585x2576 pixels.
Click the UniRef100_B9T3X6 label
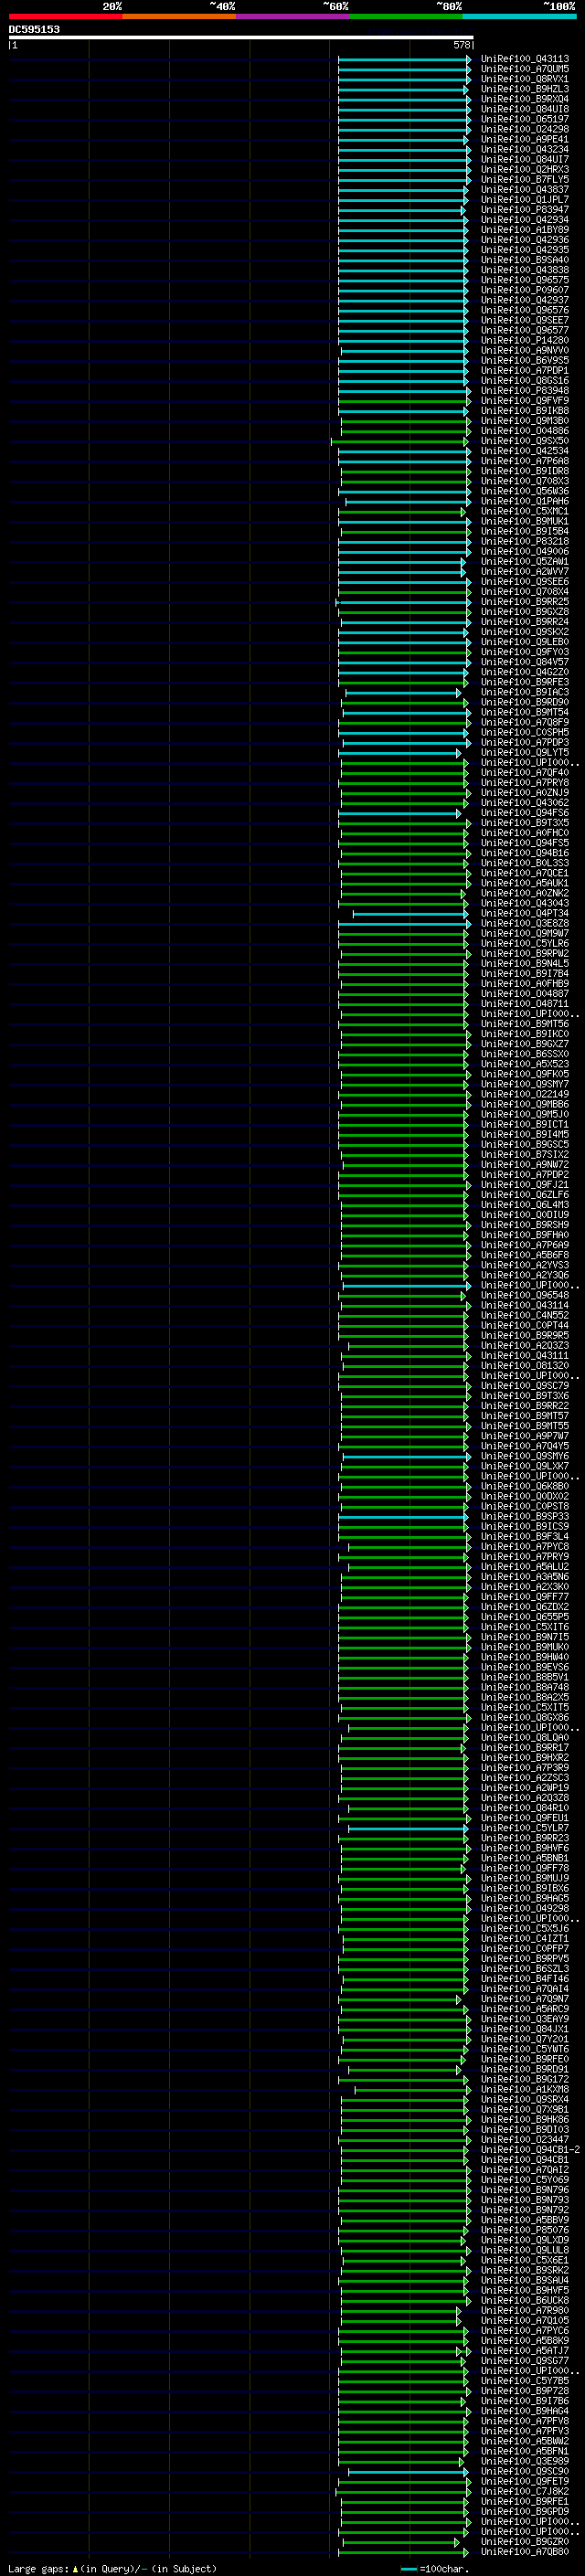[525, 1395]
